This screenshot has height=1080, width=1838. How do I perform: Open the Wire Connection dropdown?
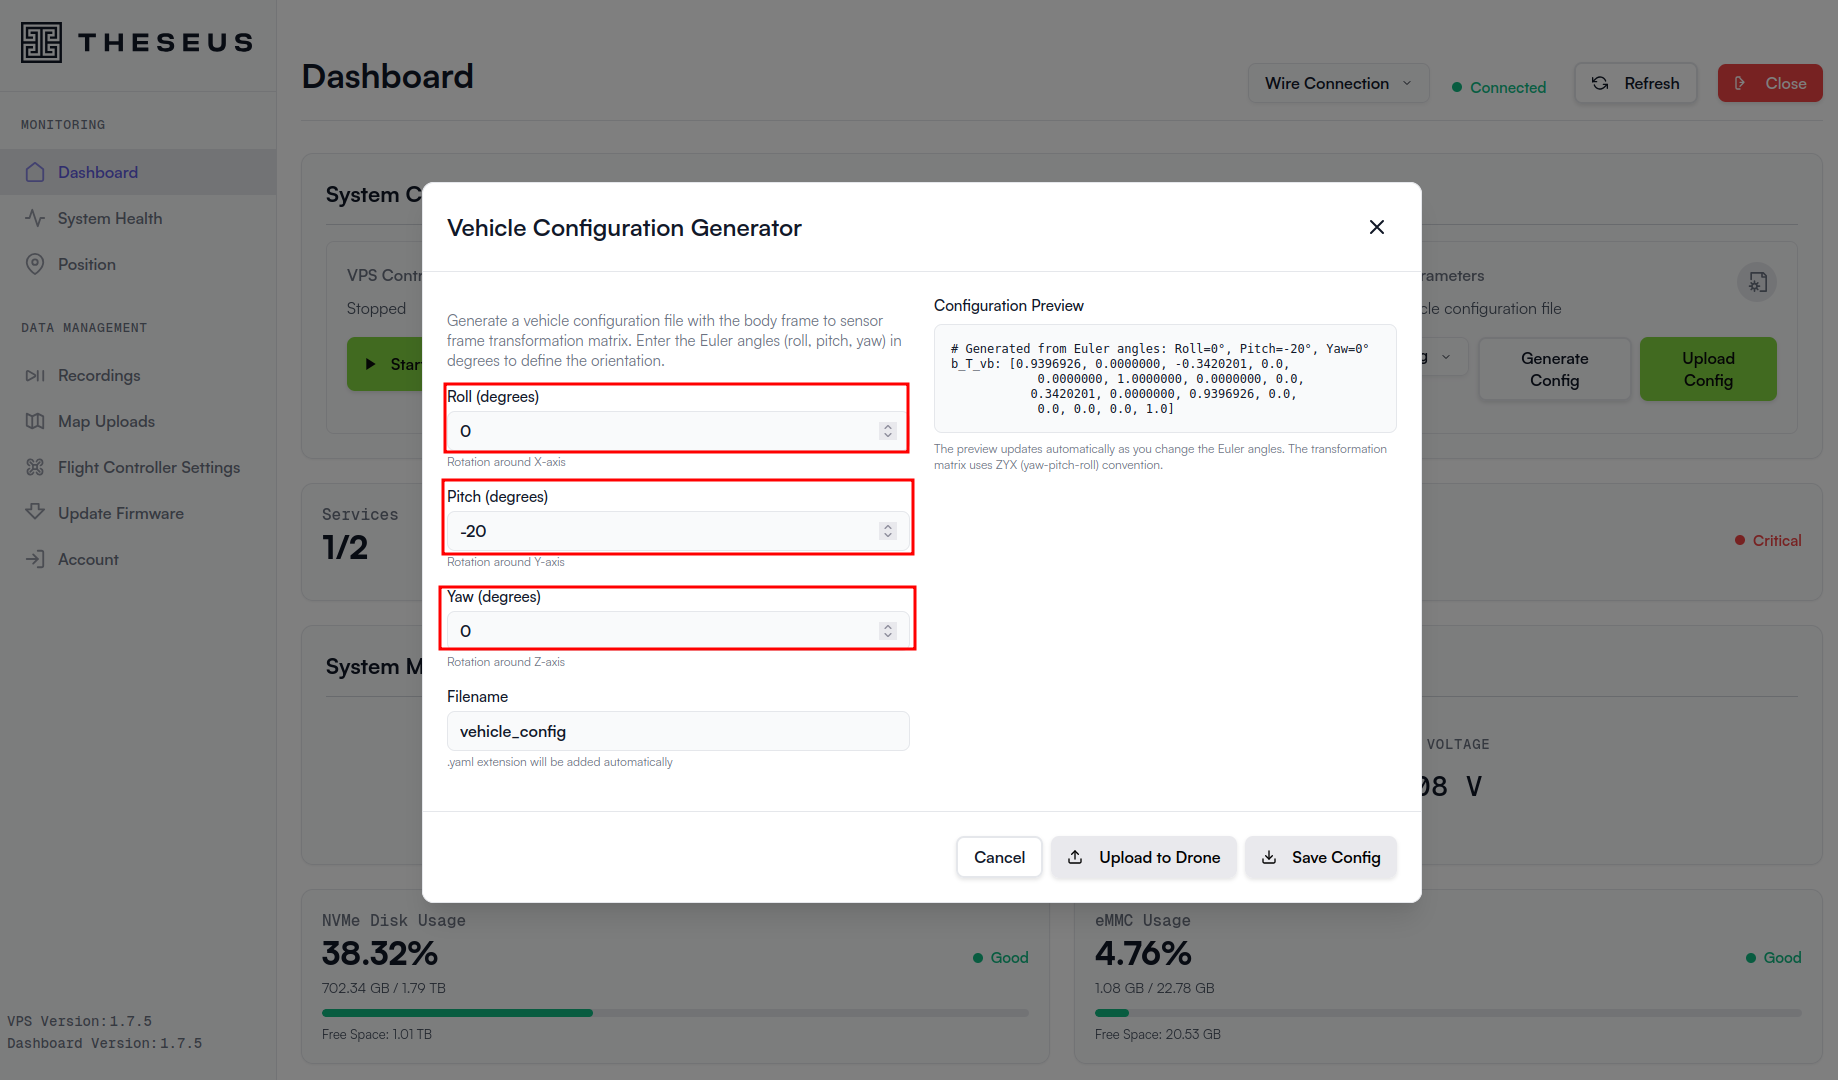(x=1338, y=84)
